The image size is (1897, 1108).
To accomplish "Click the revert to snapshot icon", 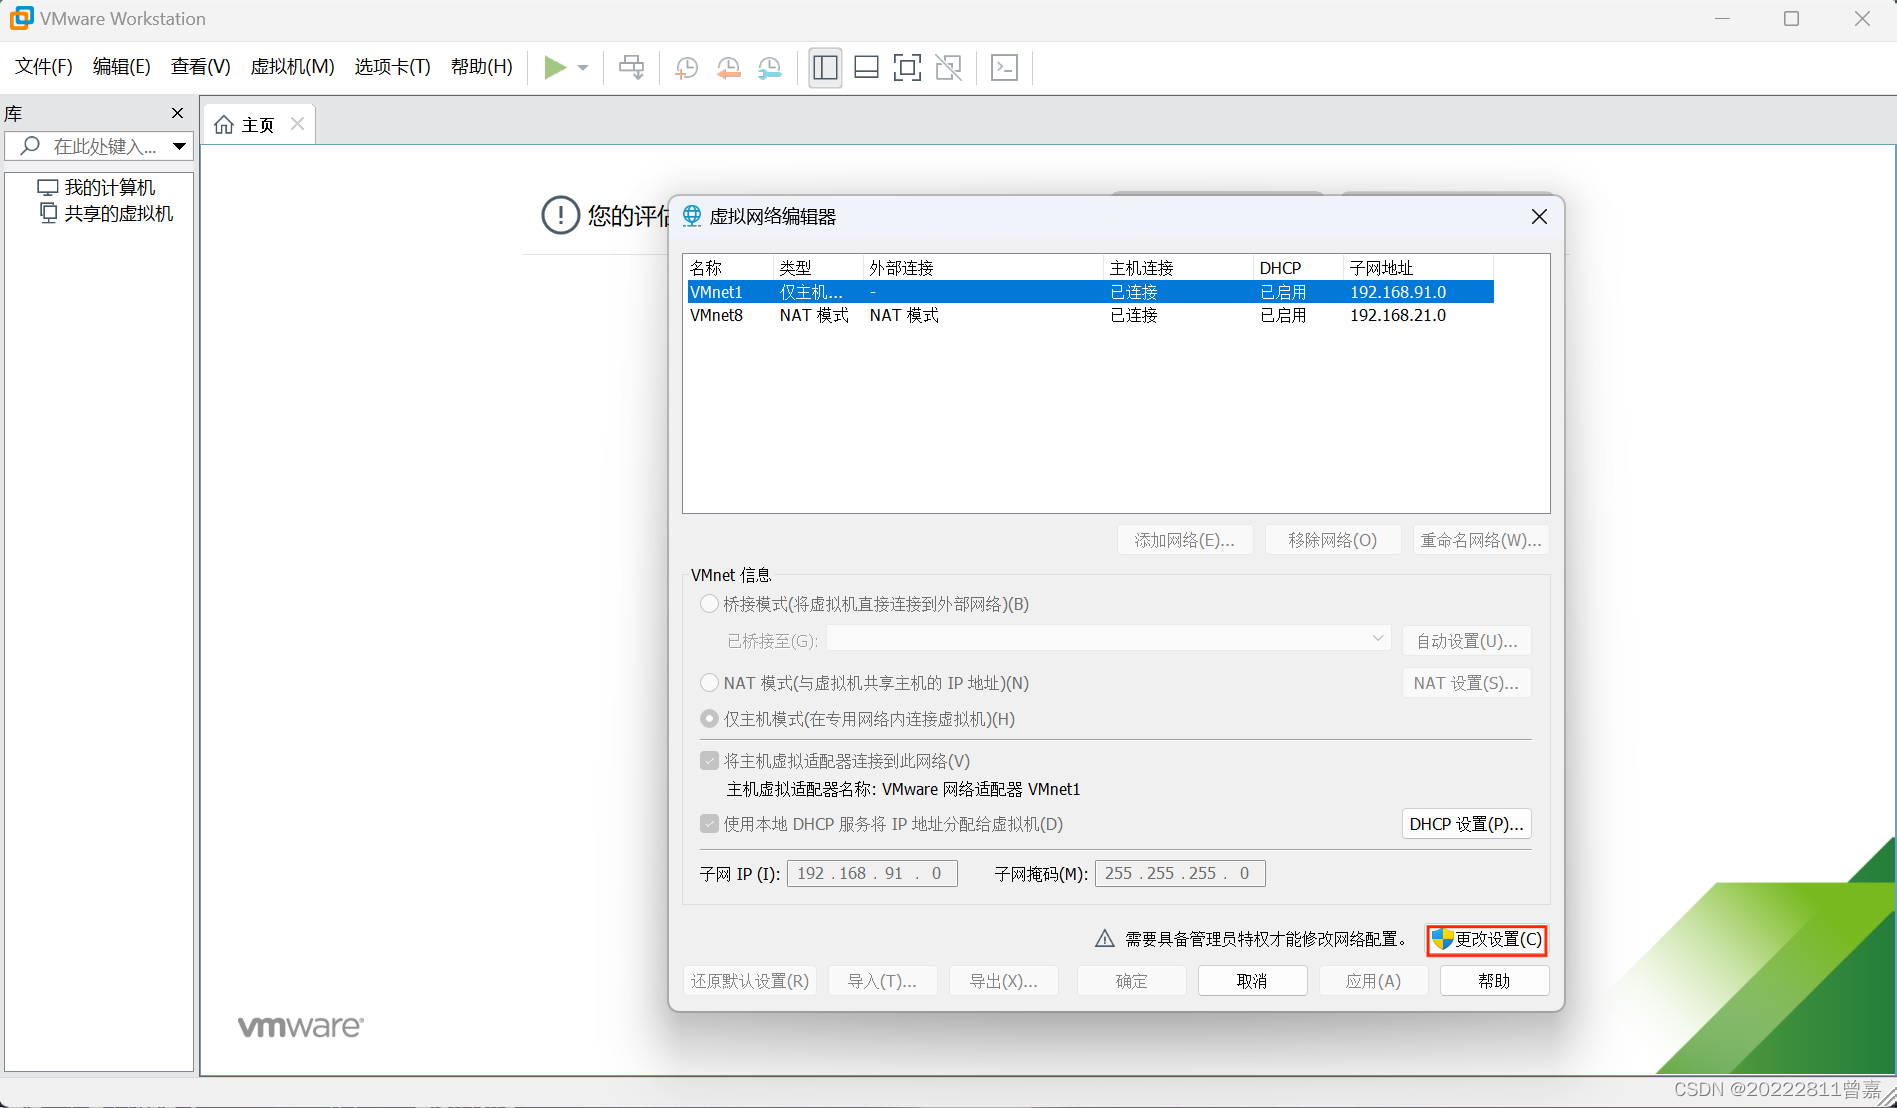I will click(728, 68).
